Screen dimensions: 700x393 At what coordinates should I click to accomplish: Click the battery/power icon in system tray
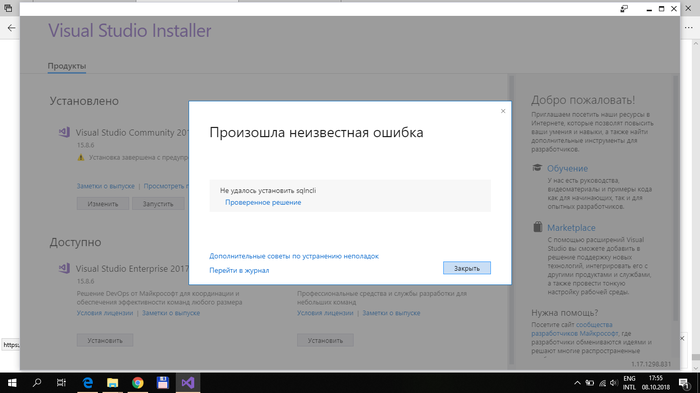pos(590,383)
